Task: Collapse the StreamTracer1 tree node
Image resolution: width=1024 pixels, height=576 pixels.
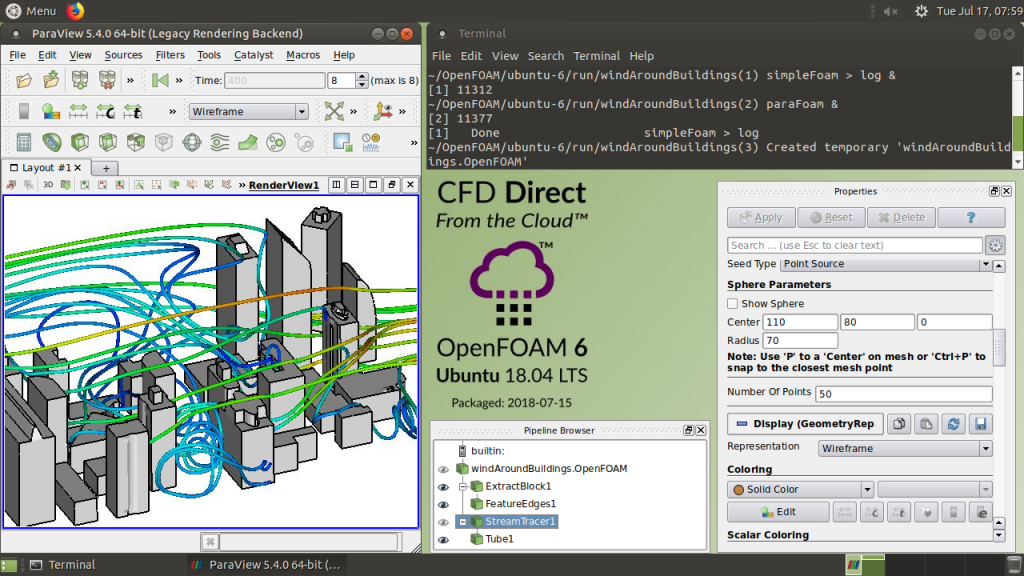Action: tap(462, 522)
